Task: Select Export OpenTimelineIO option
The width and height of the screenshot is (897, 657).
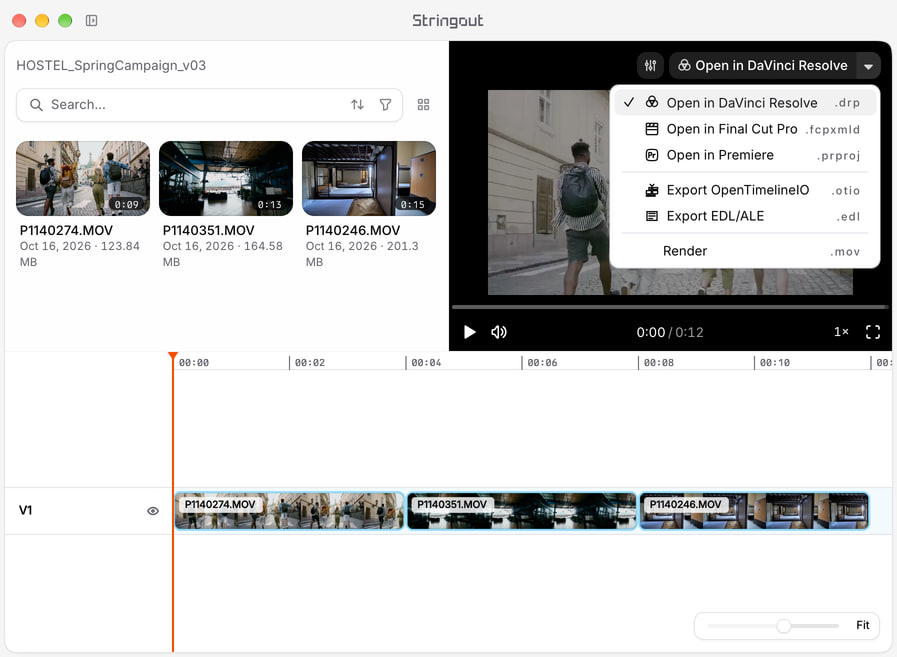Action: (x=745, y=190)
